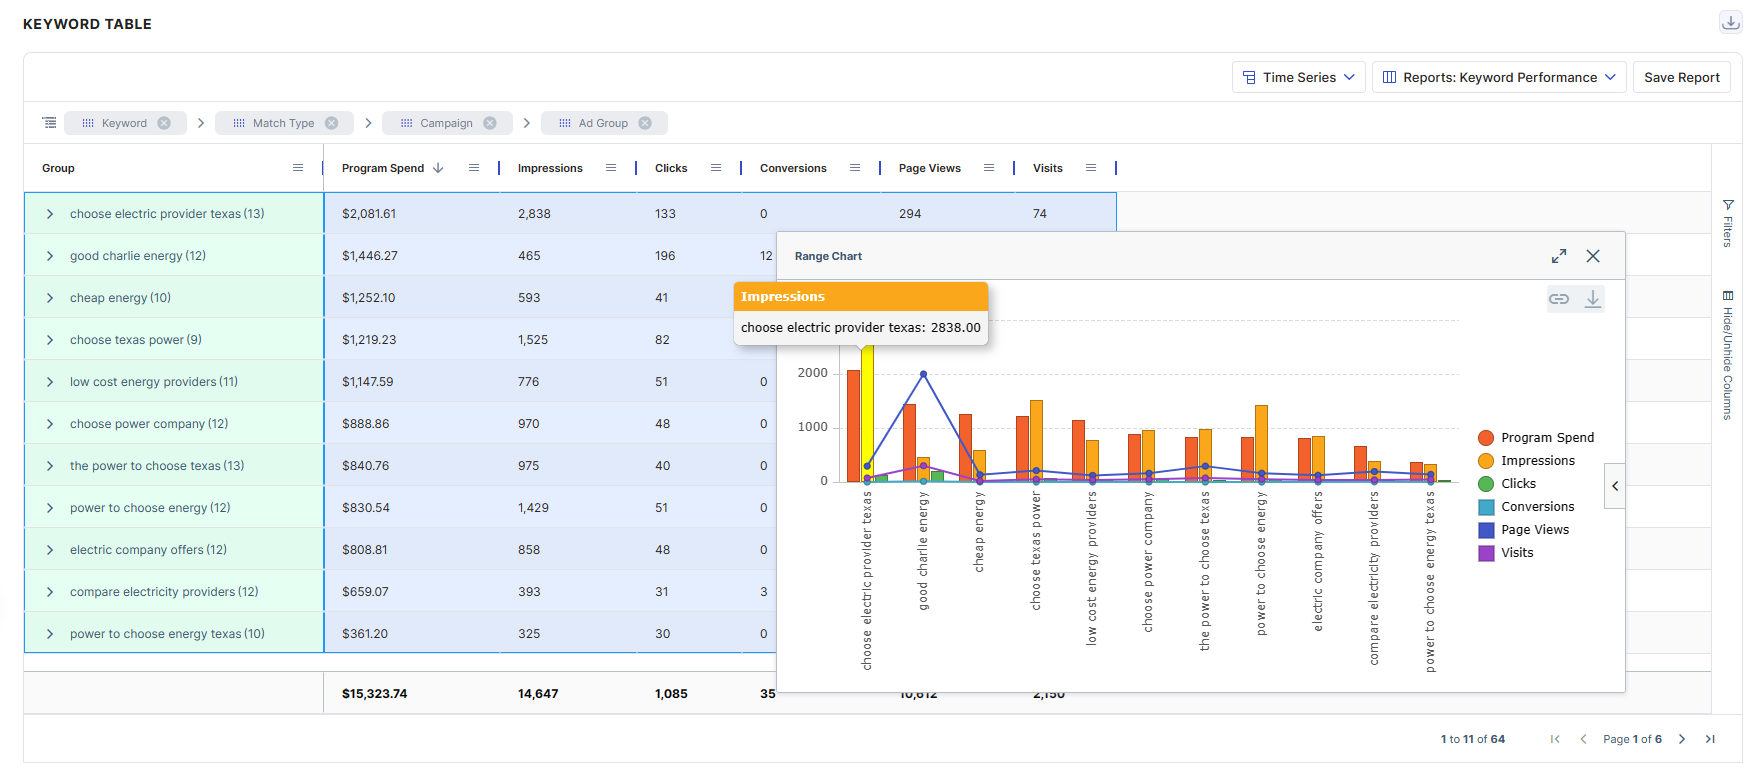Remove the Ad Group grouping chip
The height and width of the screenshot is (778, 1760).
pyautogui.click(x=645, y=123)
